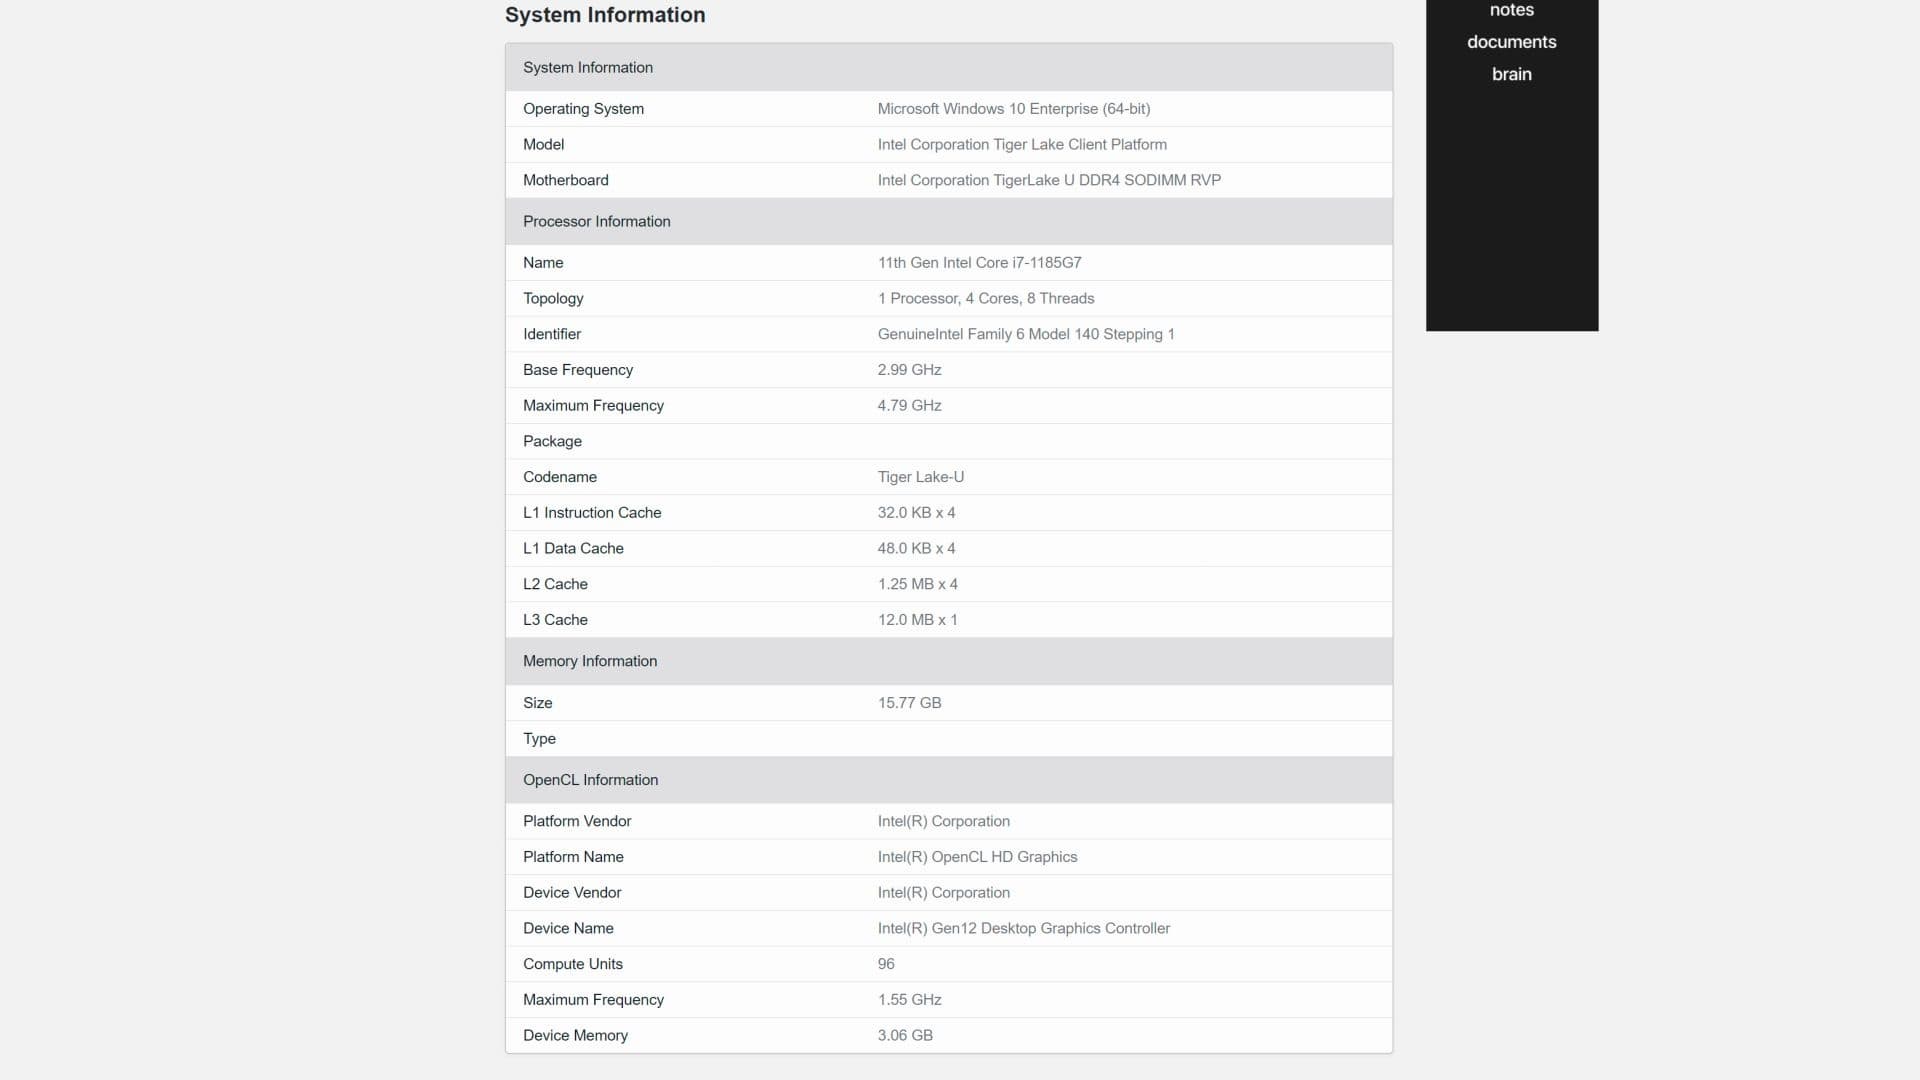Click the Compute Units value 96
The height and width of the screenshot is (1080, 1920).
coord(886,964)
